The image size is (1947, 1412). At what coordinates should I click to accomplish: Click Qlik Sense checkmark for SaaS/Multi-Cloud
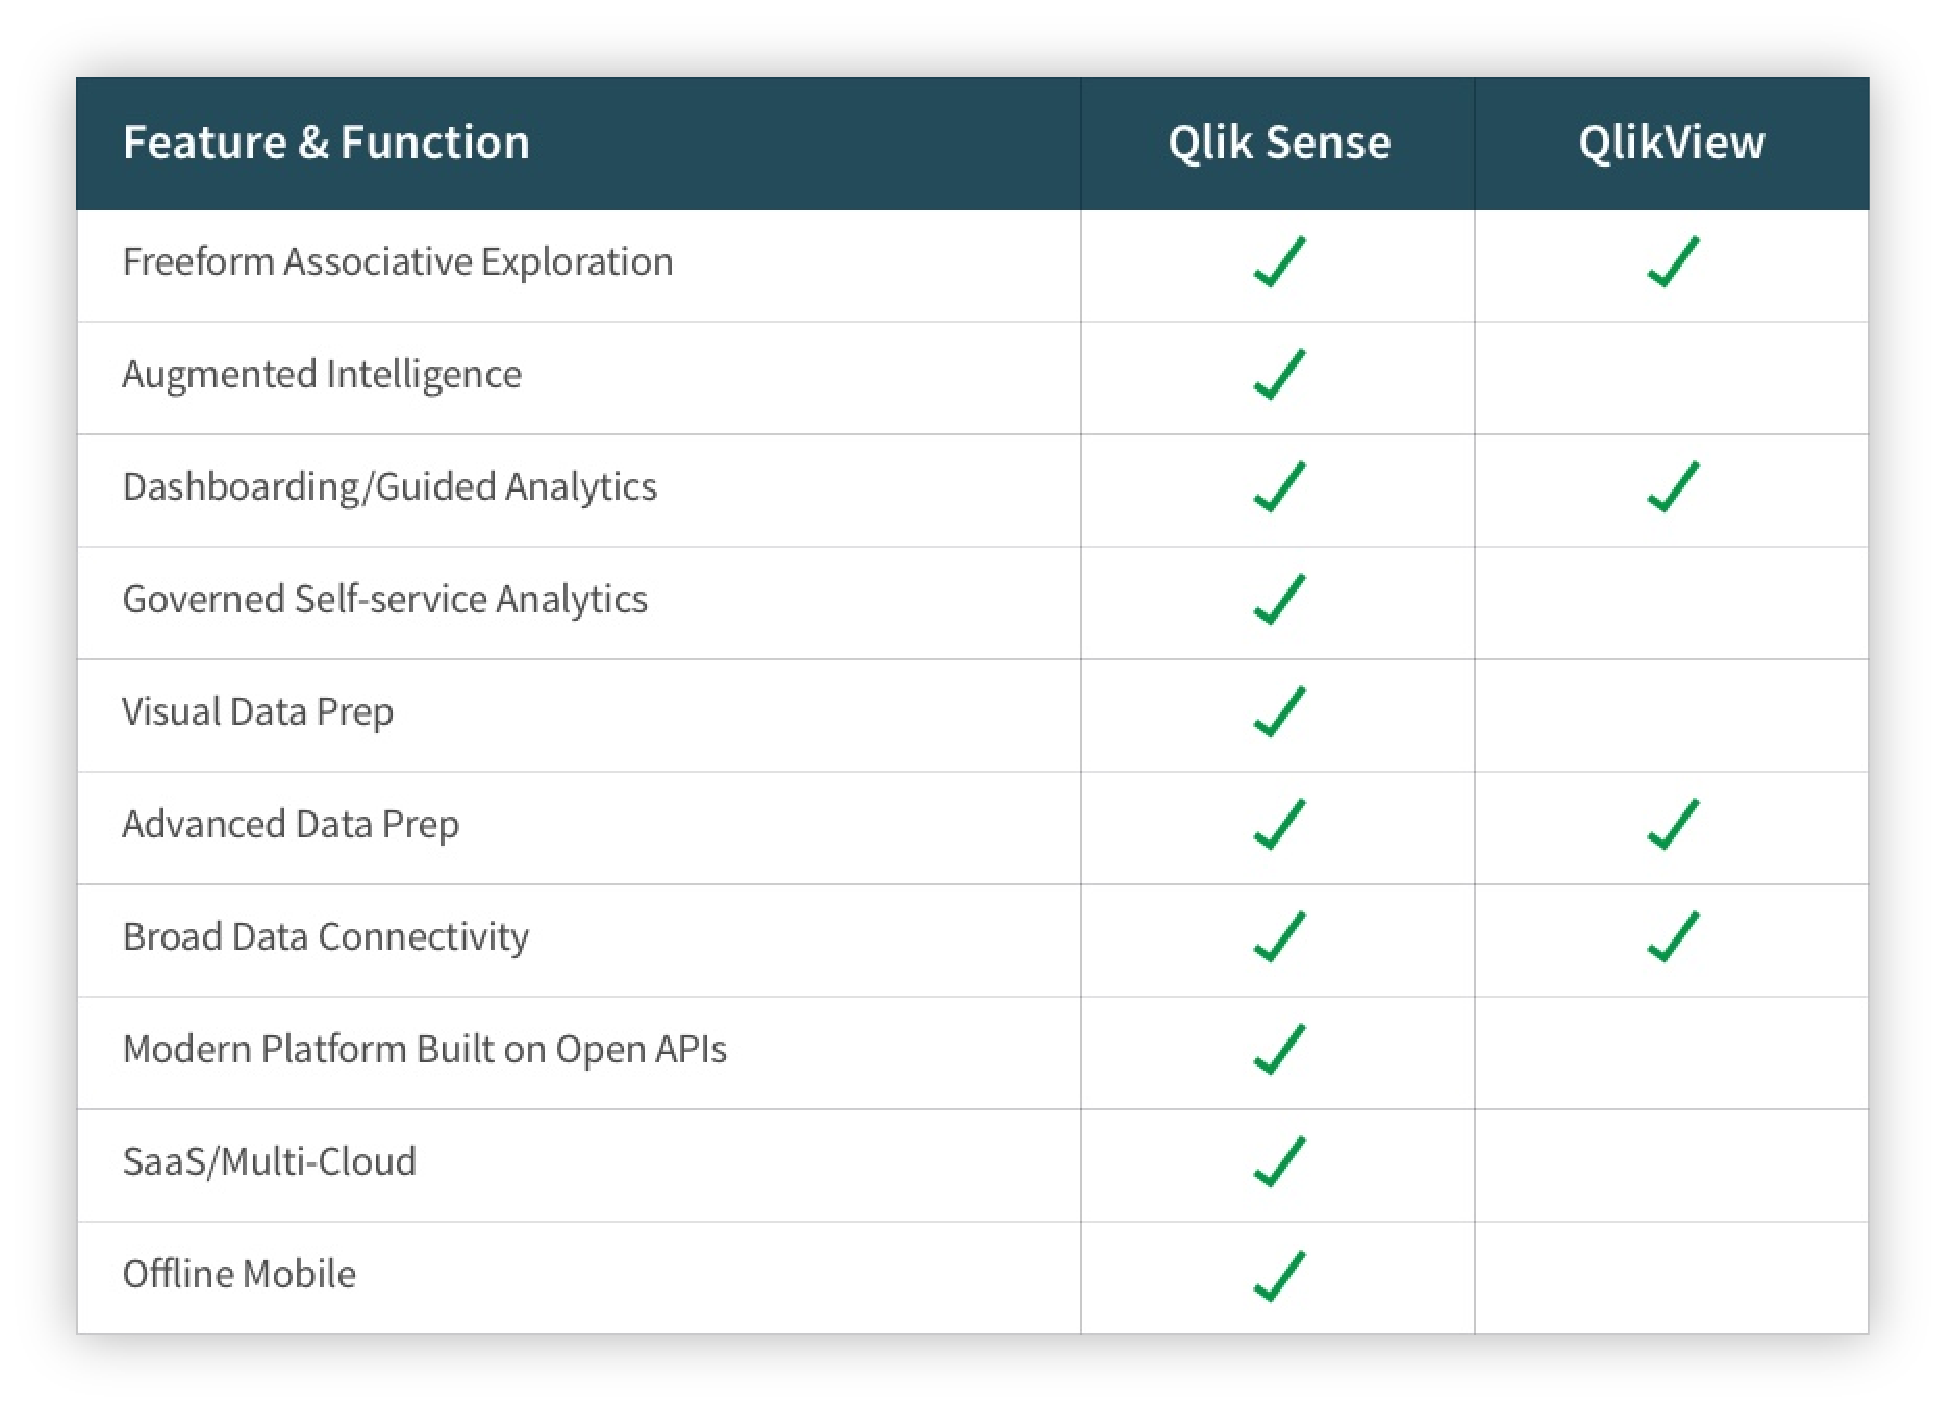pos(1279,1162)
